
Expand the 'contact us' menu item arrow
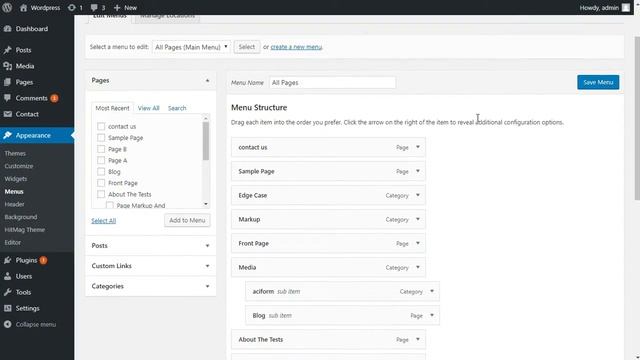pos(418,147)
